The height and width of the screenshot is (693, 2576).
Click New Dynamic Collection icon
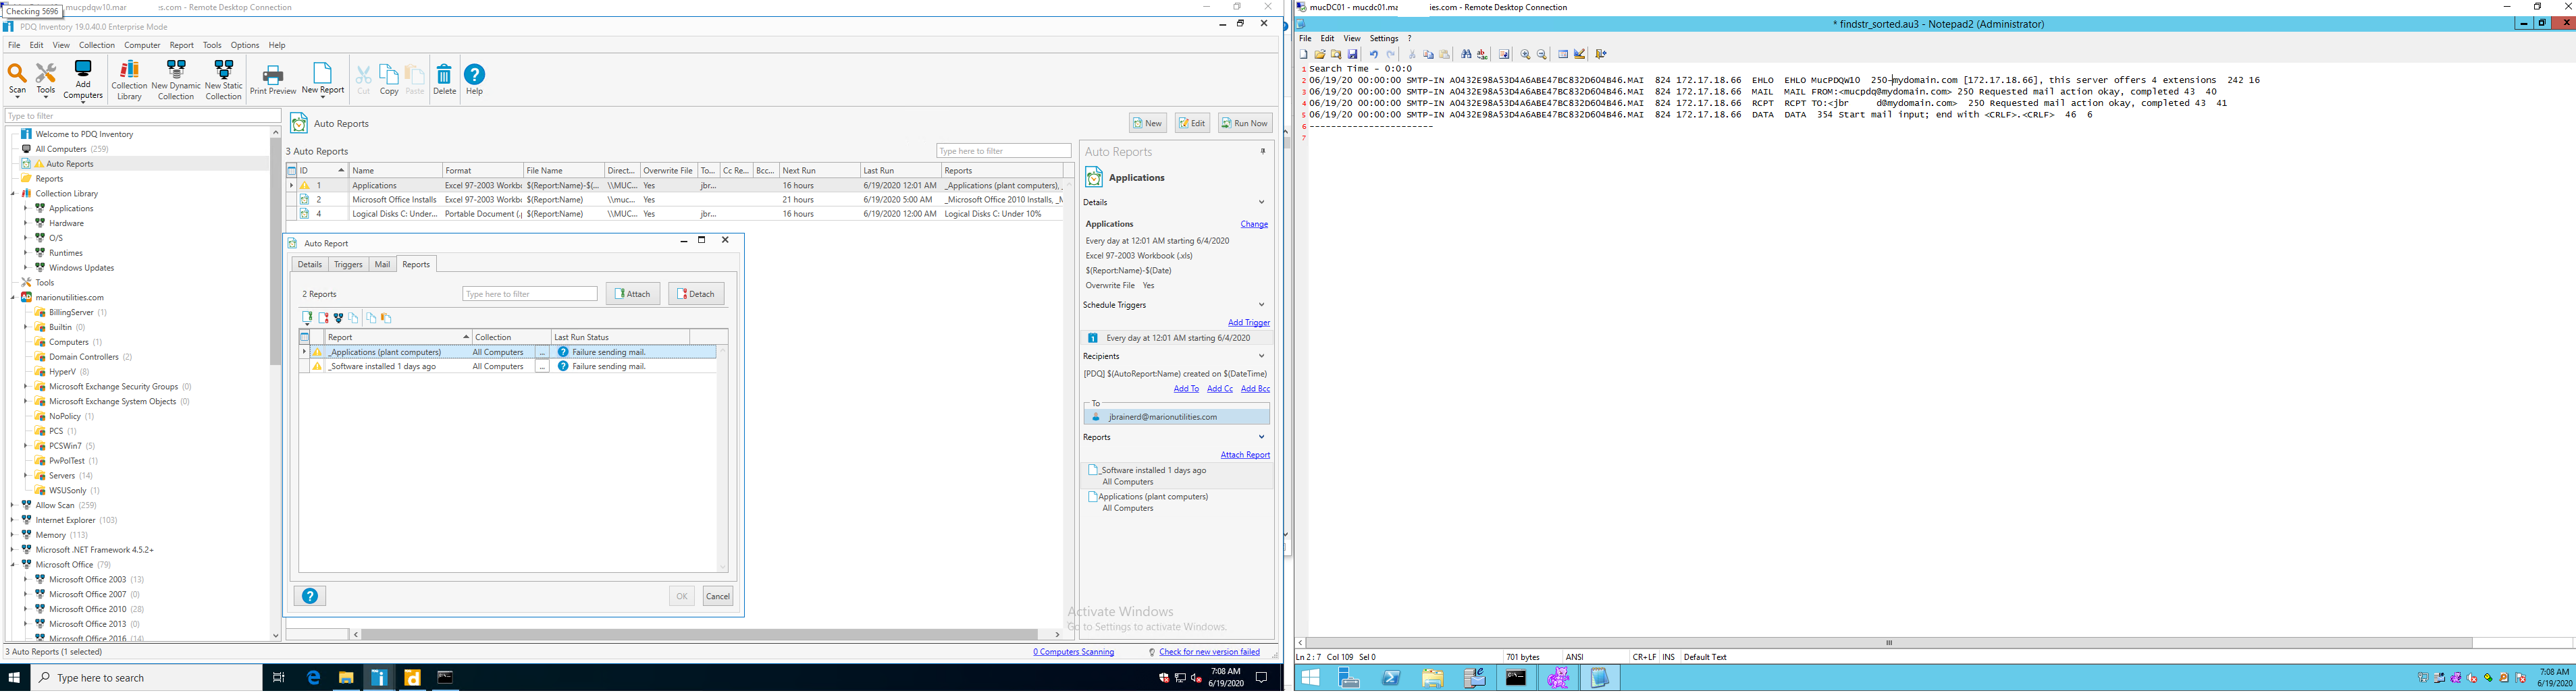tap(176, 79)
